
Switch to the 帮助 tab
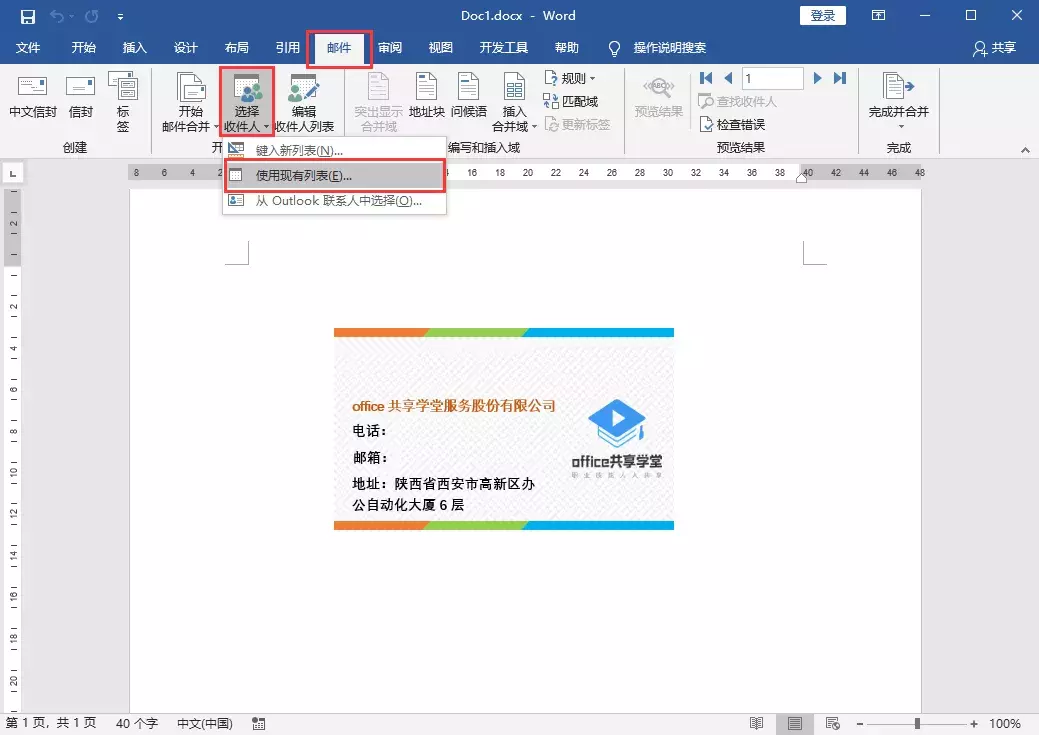(x=567, y=48)
